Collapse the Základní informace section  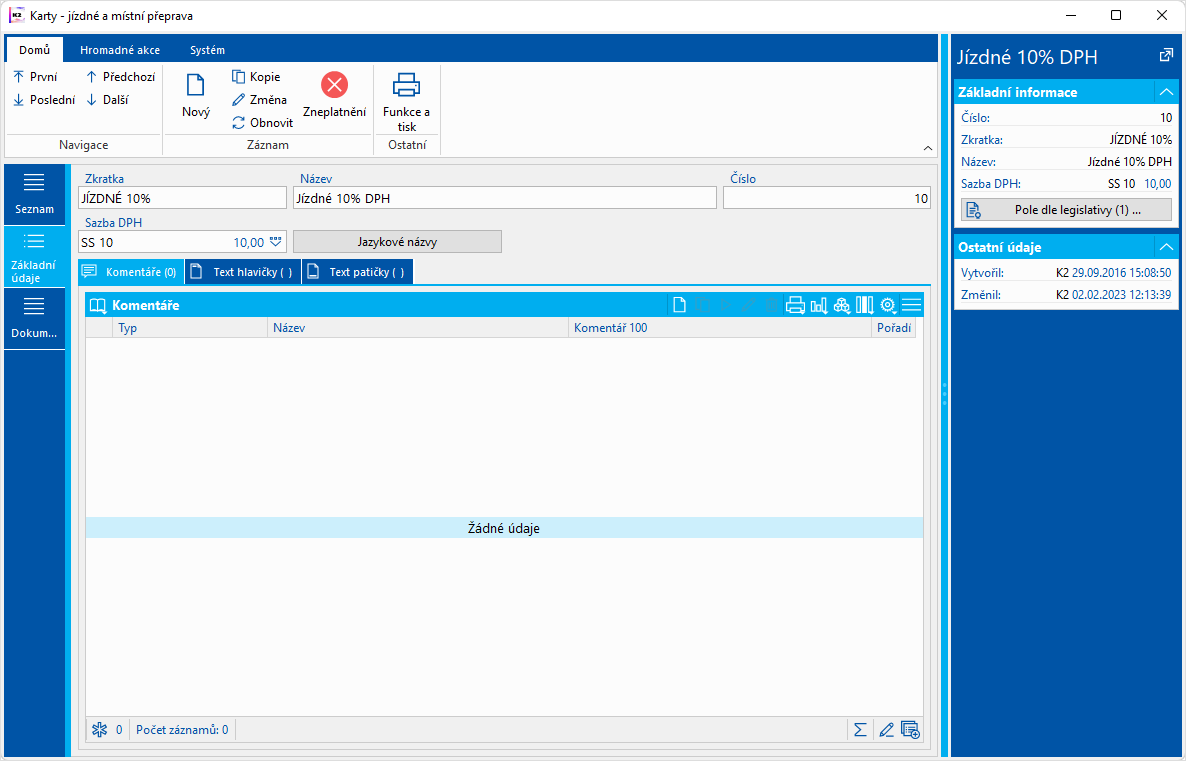pos(1166,92)
